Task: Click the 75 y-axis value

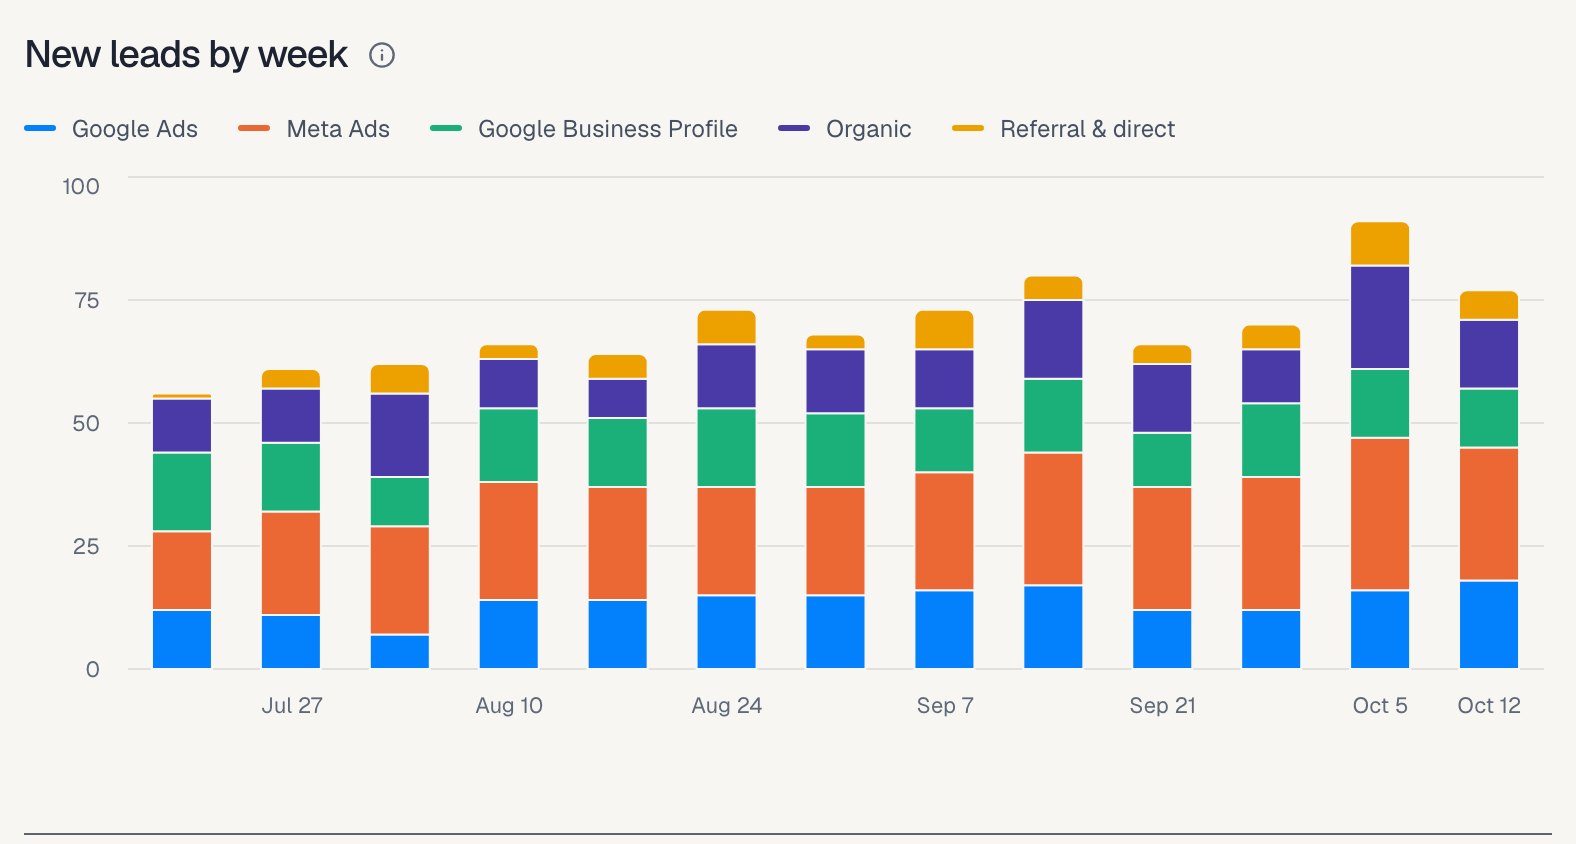Action: (x=87, y=300)
